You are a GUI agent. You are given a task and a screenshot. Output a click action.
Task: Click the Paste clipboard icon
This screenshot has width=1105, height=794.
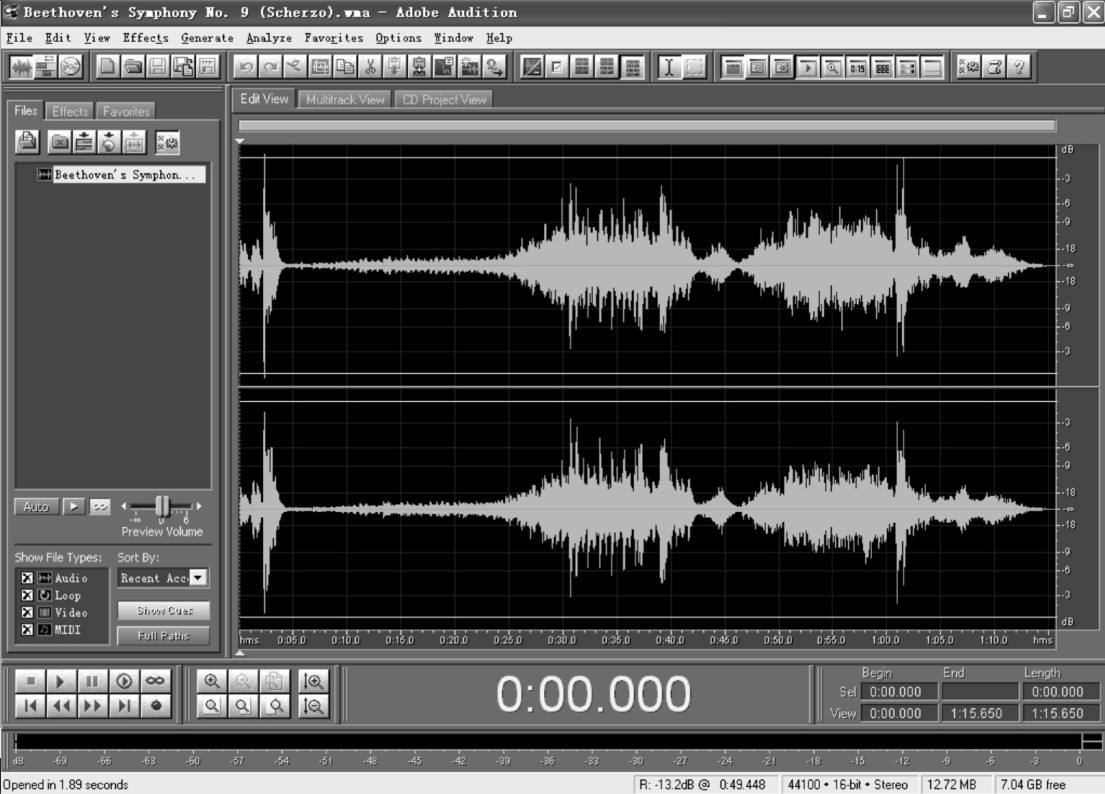[x=395, y=67]
